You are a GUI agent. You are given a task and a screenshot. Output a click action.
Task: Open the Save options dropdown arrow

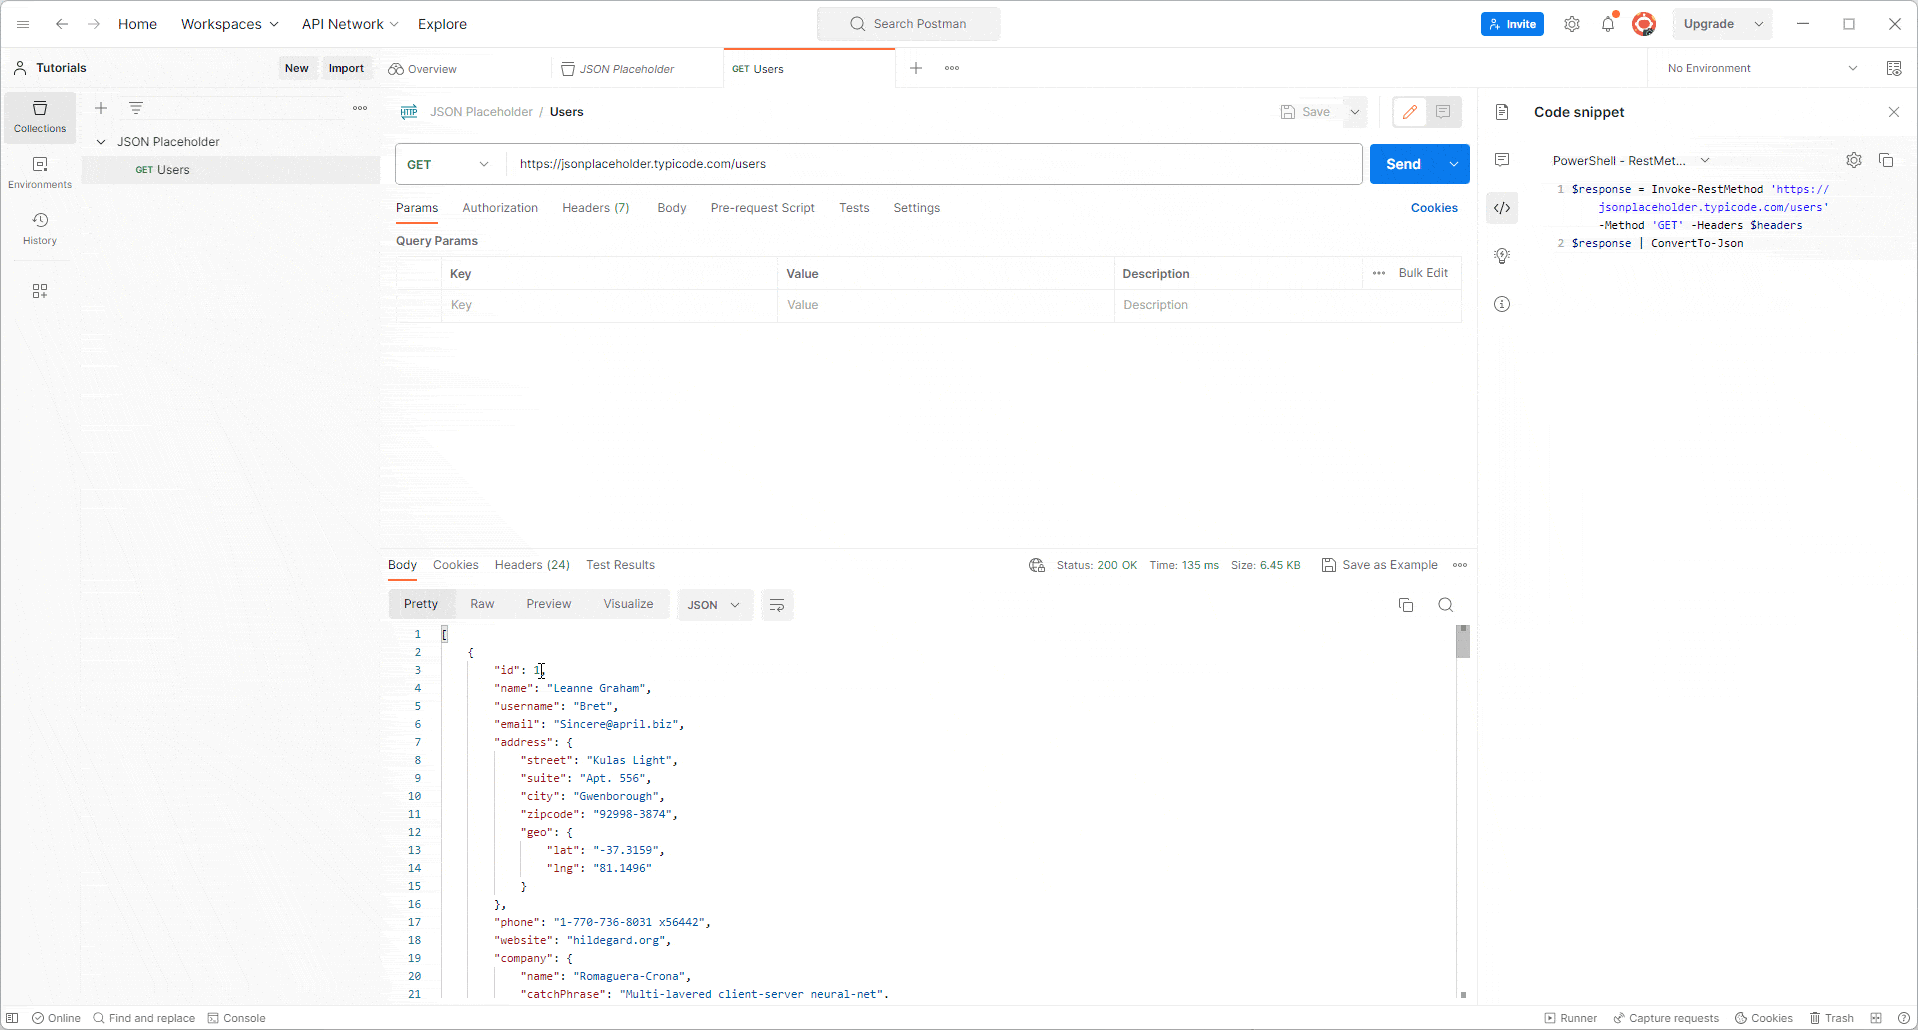pyautogui.click(x=1355, y=112)
